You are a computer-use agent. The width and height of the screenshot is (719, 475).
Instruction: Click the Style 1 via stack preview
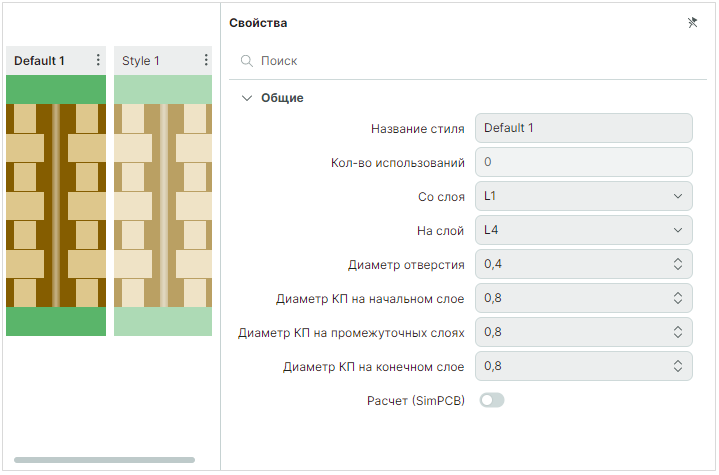(x=163, y=205)
